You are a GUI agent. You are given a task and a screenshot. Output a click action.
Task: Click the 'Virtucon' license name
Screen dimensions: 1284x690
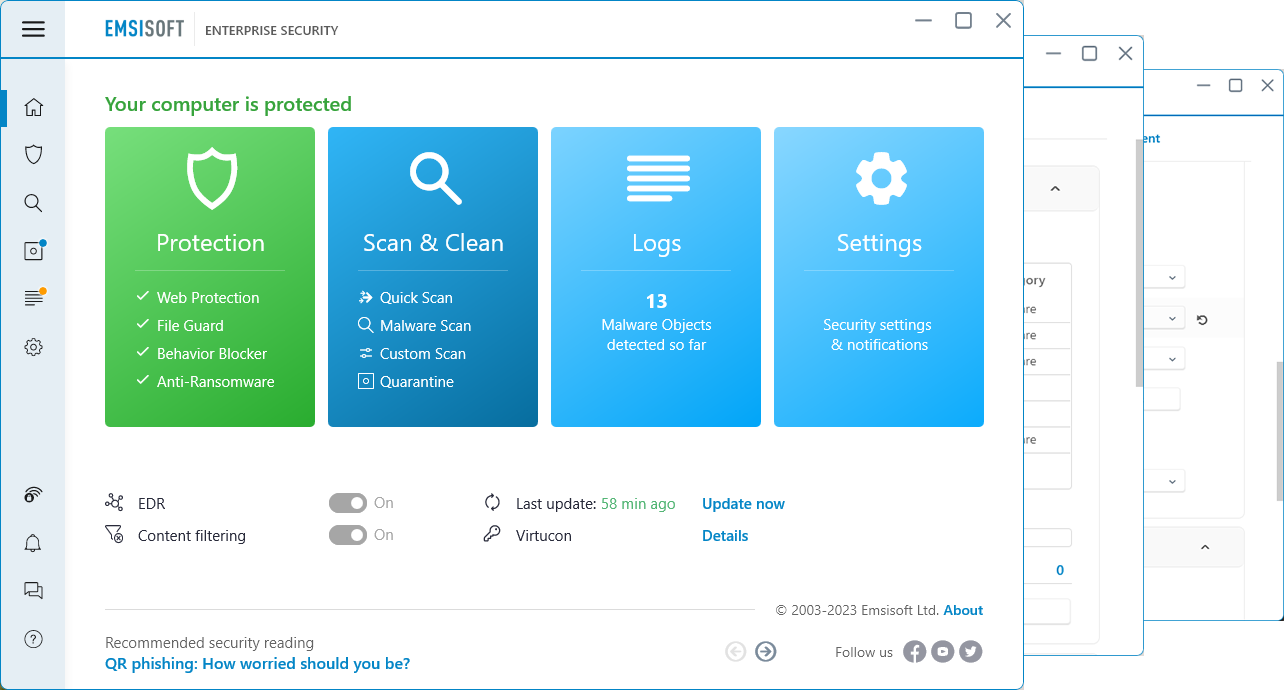[x=544, y=535]
